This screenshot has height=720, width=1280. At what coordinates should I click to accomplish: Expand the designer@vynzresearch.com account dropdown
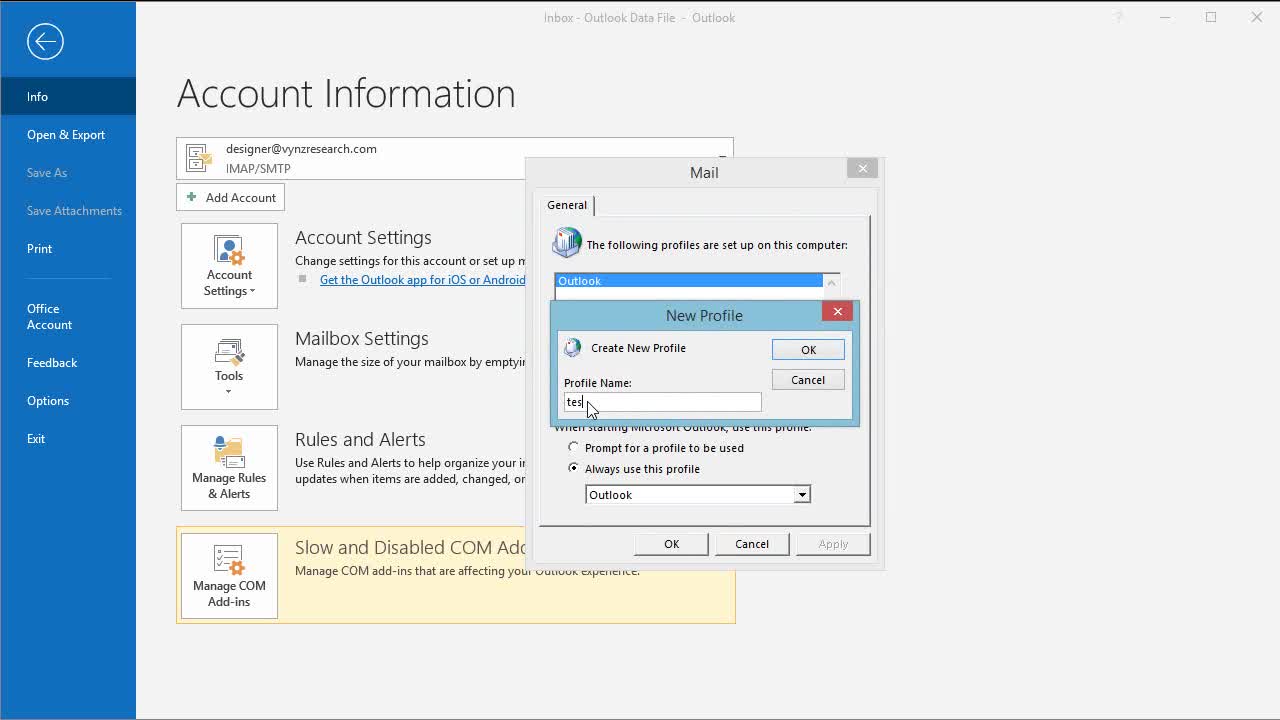tap(722, 158)
